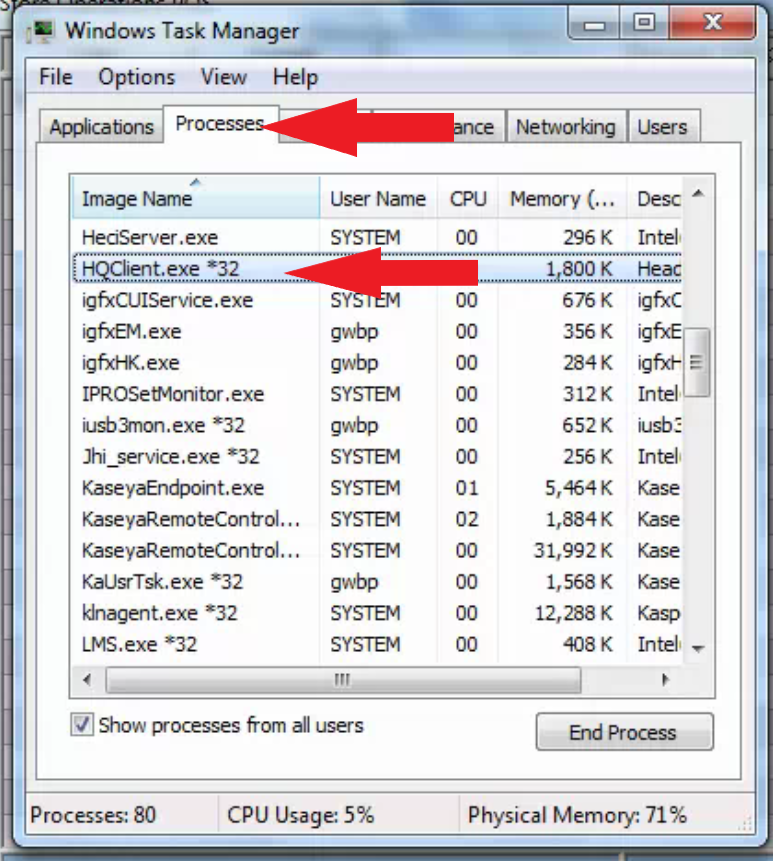Open the View menu
The image size is (773, 861).
[x=223, y=77]
